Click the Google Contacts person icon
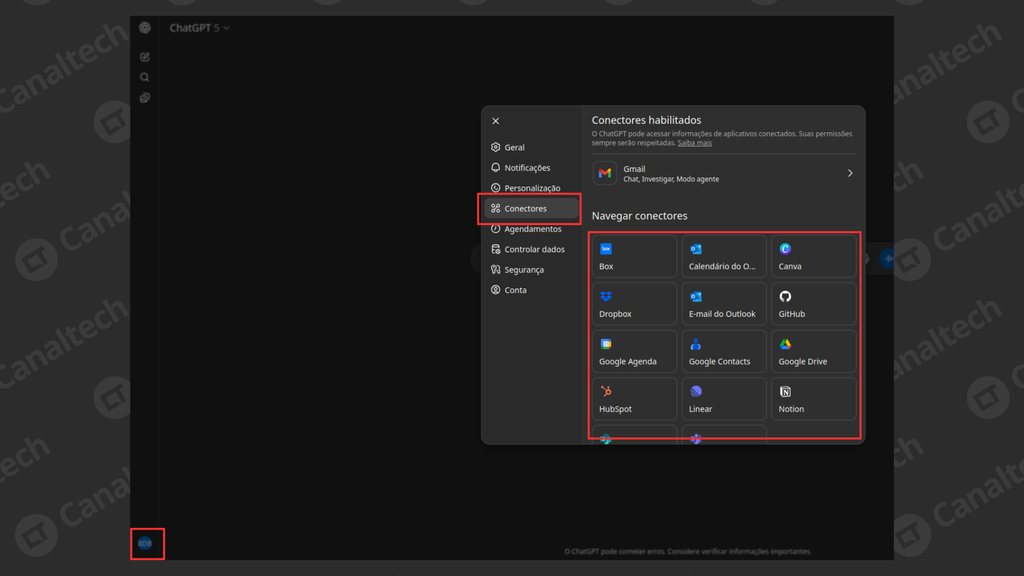 696,344
